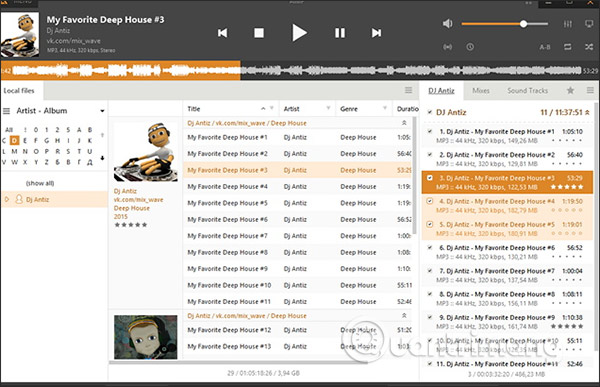Toggle the DJ Antiz playlist group checkbox
Viewport: 600px width, 387px height.
pyautogui.click(x=430, y=112)
